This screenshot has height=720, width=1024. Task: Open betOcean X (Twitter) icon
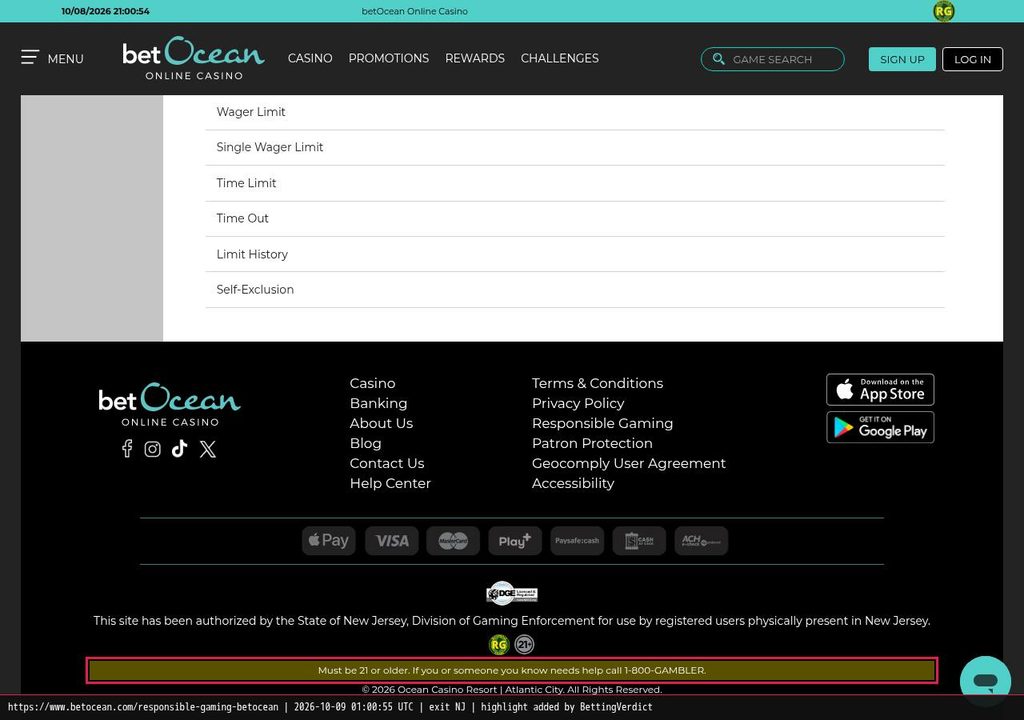click(x=208, y=449)
